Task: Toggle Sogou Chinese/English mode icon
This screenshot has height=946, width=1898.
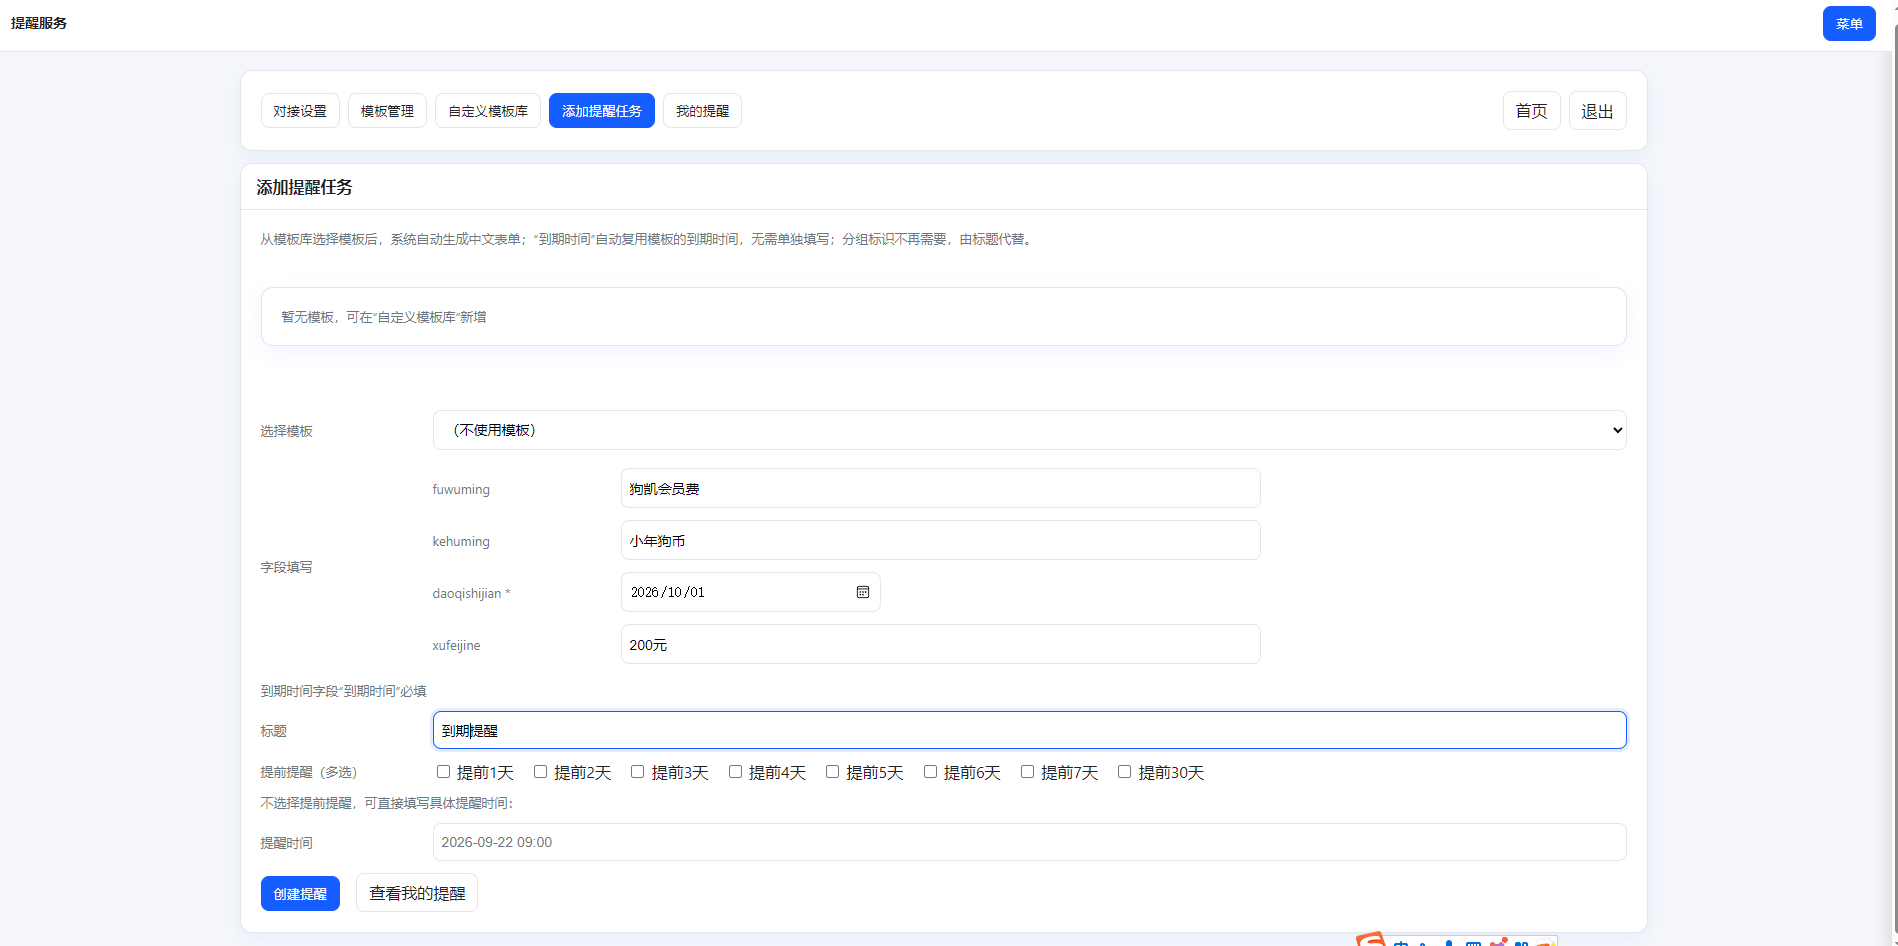Action: click(x=1401, y=943)
